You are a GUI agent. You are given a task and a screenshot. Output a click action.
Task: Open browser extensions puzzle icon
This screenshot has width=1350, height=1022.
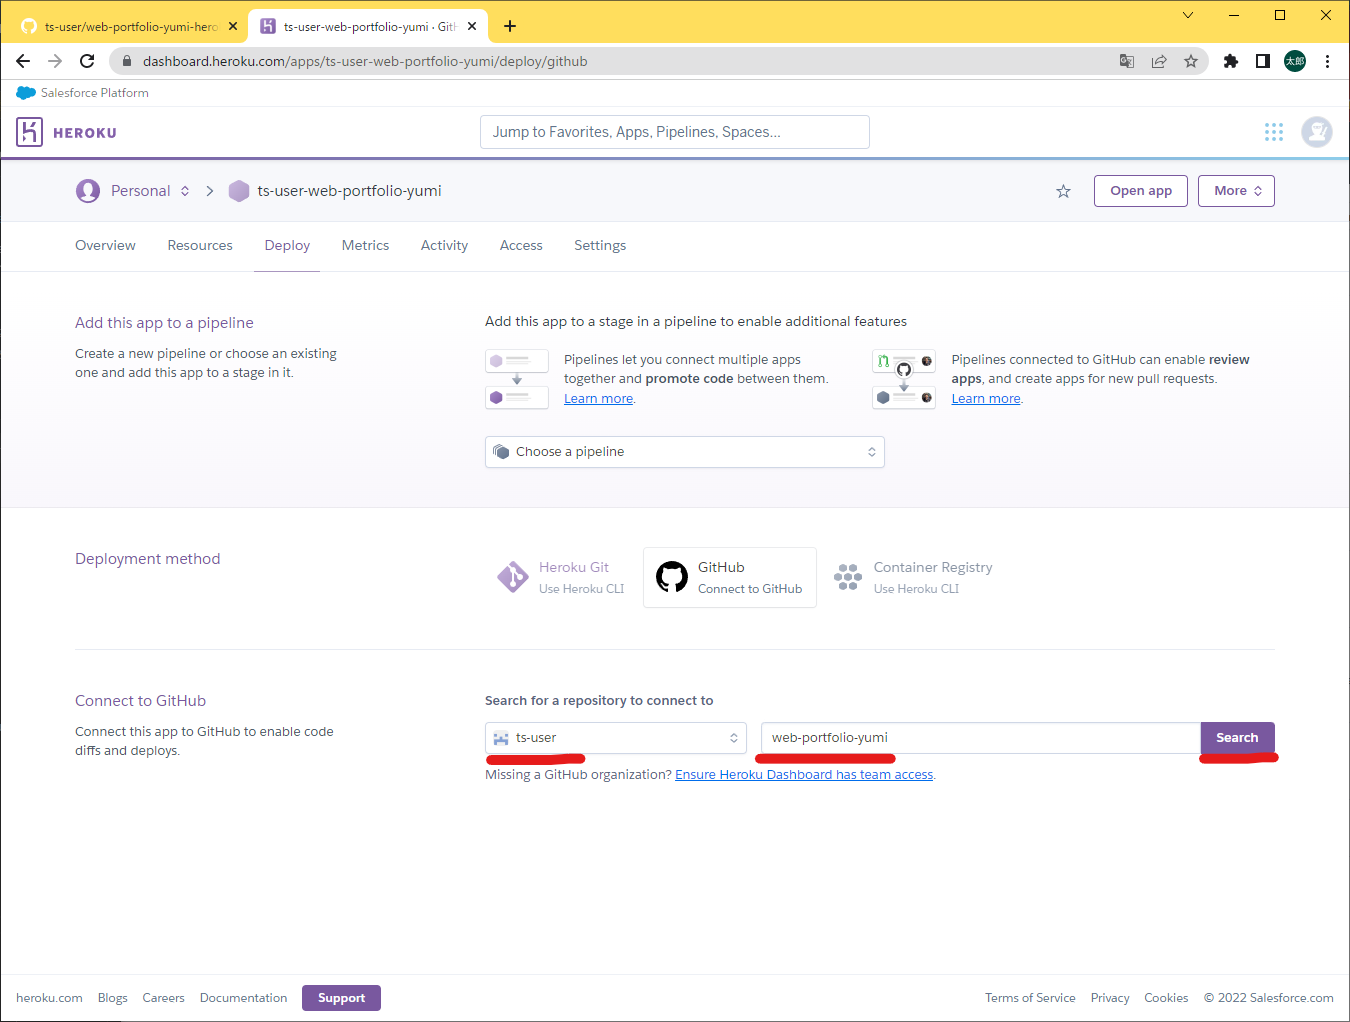[1231, 61]
